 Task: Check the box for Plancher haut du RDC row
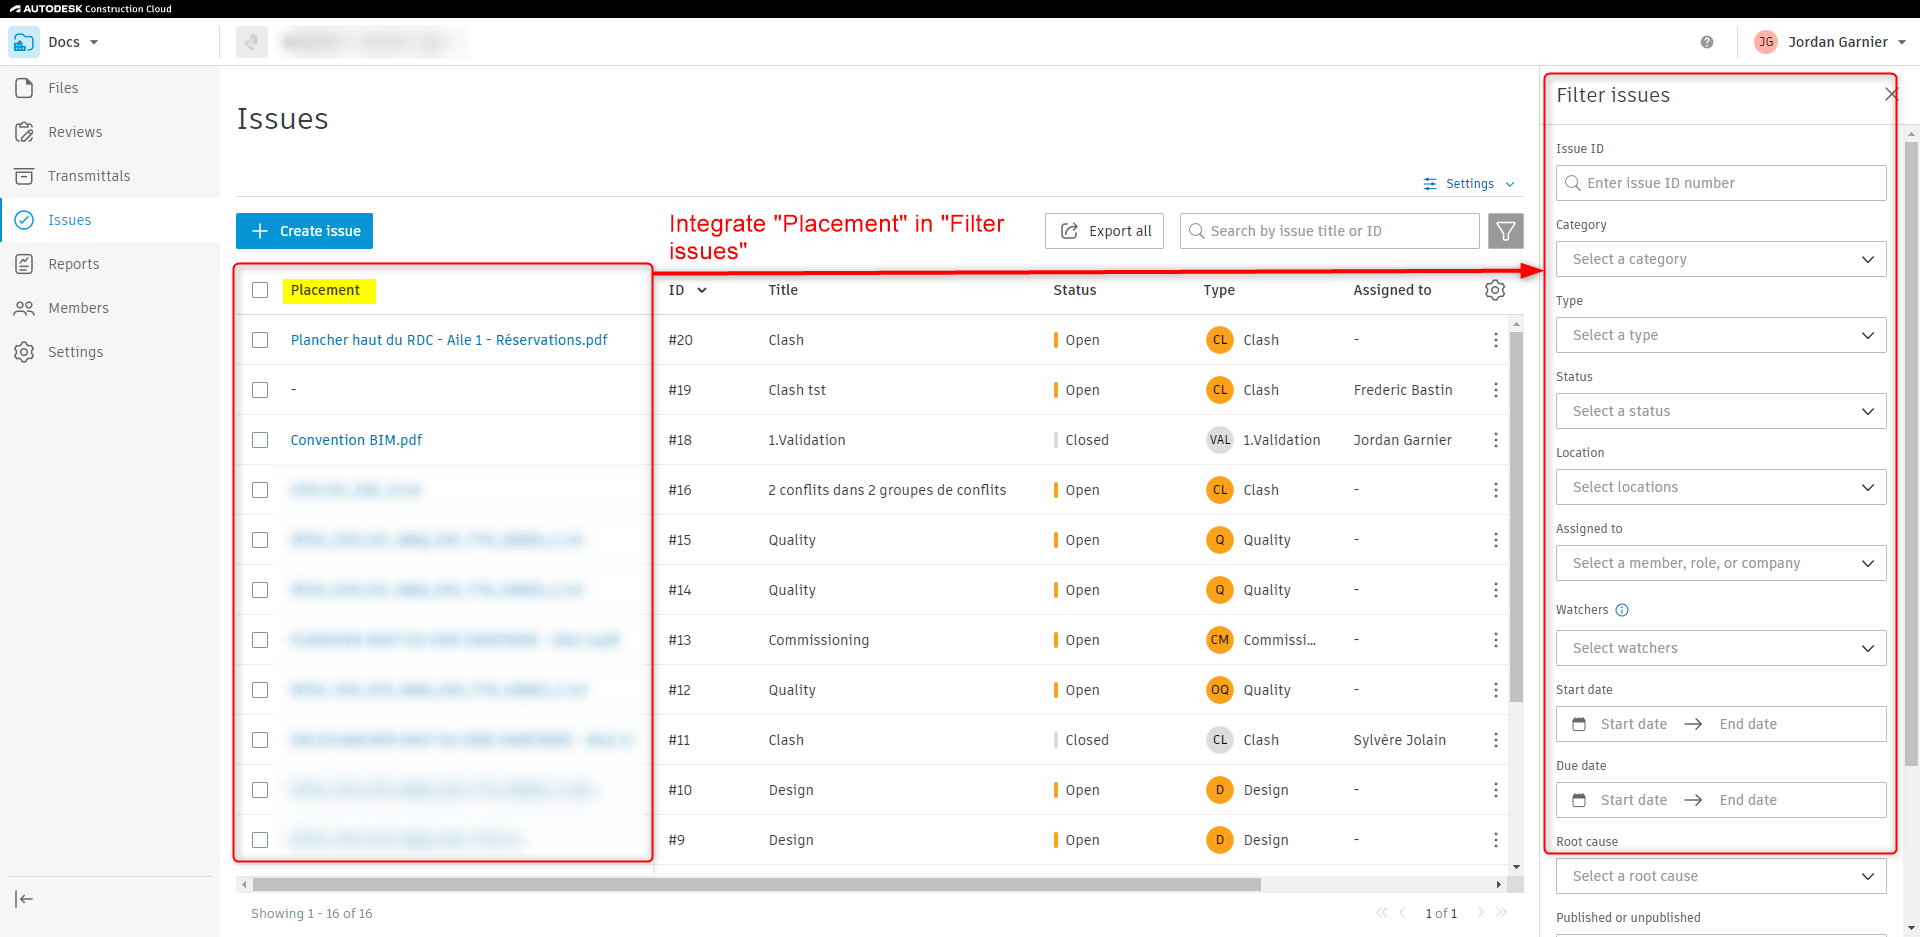coord(260,340)
